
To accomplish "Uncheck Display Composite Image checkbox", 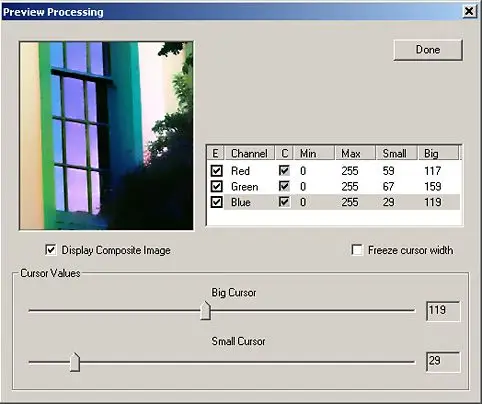I will [x=51, y=250].
